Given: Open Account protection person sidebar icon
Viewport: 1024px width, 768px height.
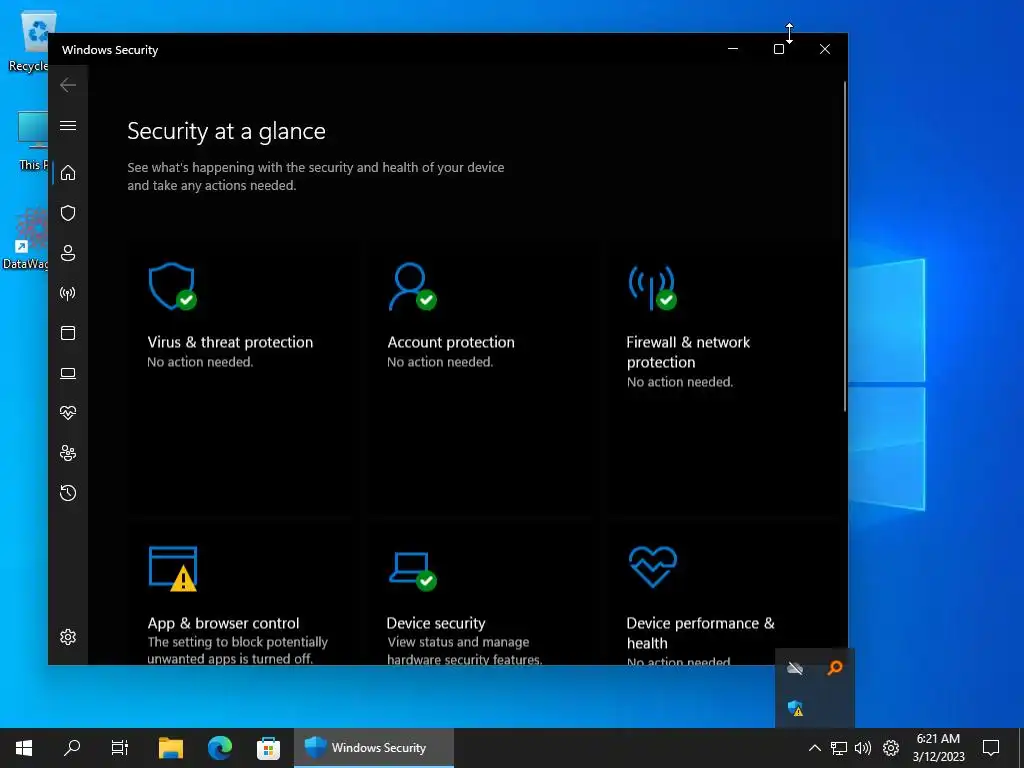Looking at the screenshot, I should [x=68, y=253].
